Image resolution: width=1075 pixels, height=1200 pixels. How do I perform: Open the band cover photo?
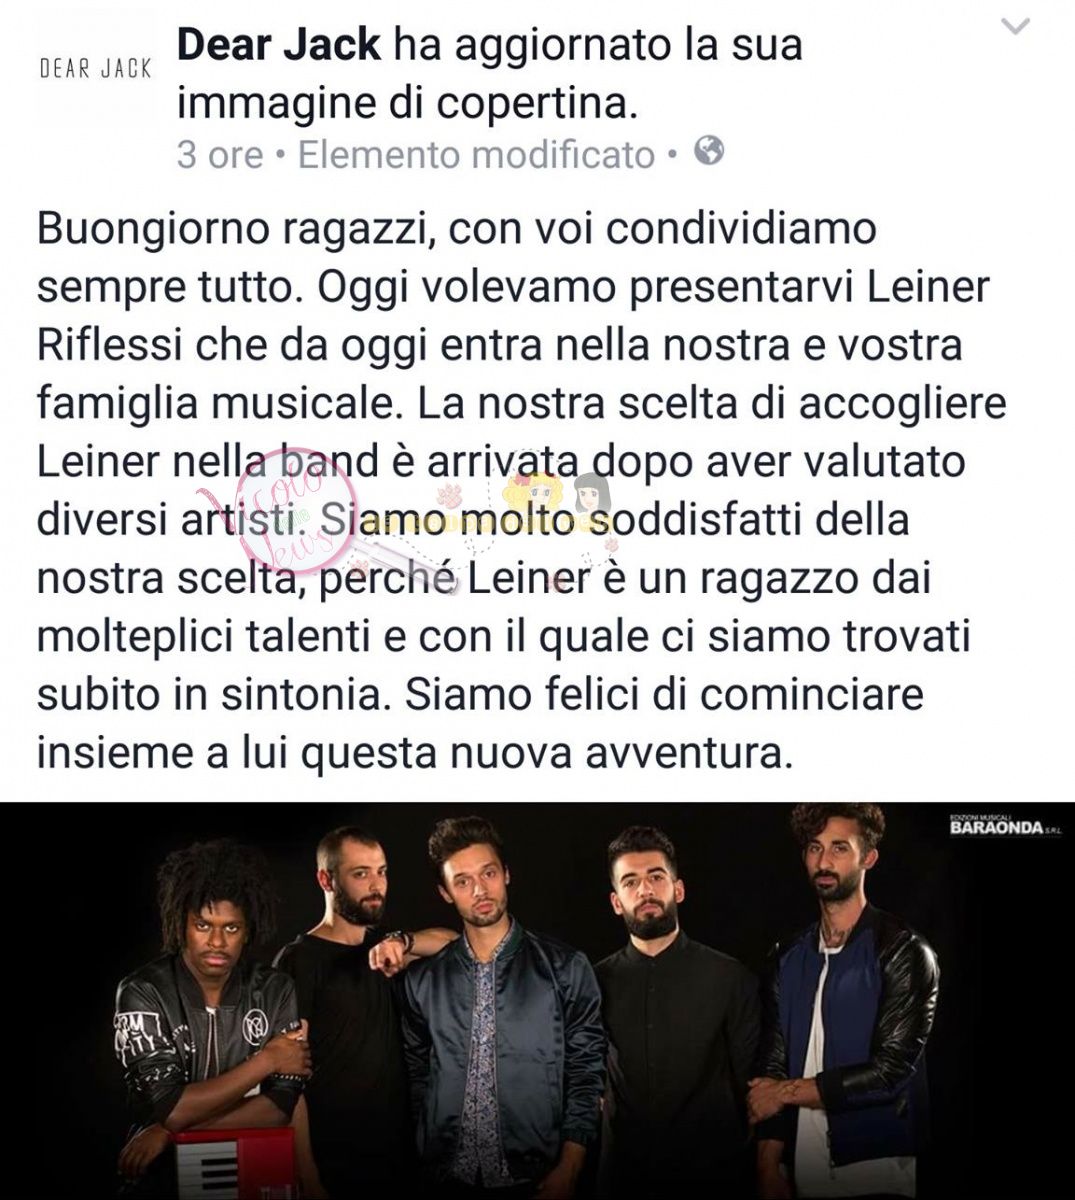coord(537,1001)
